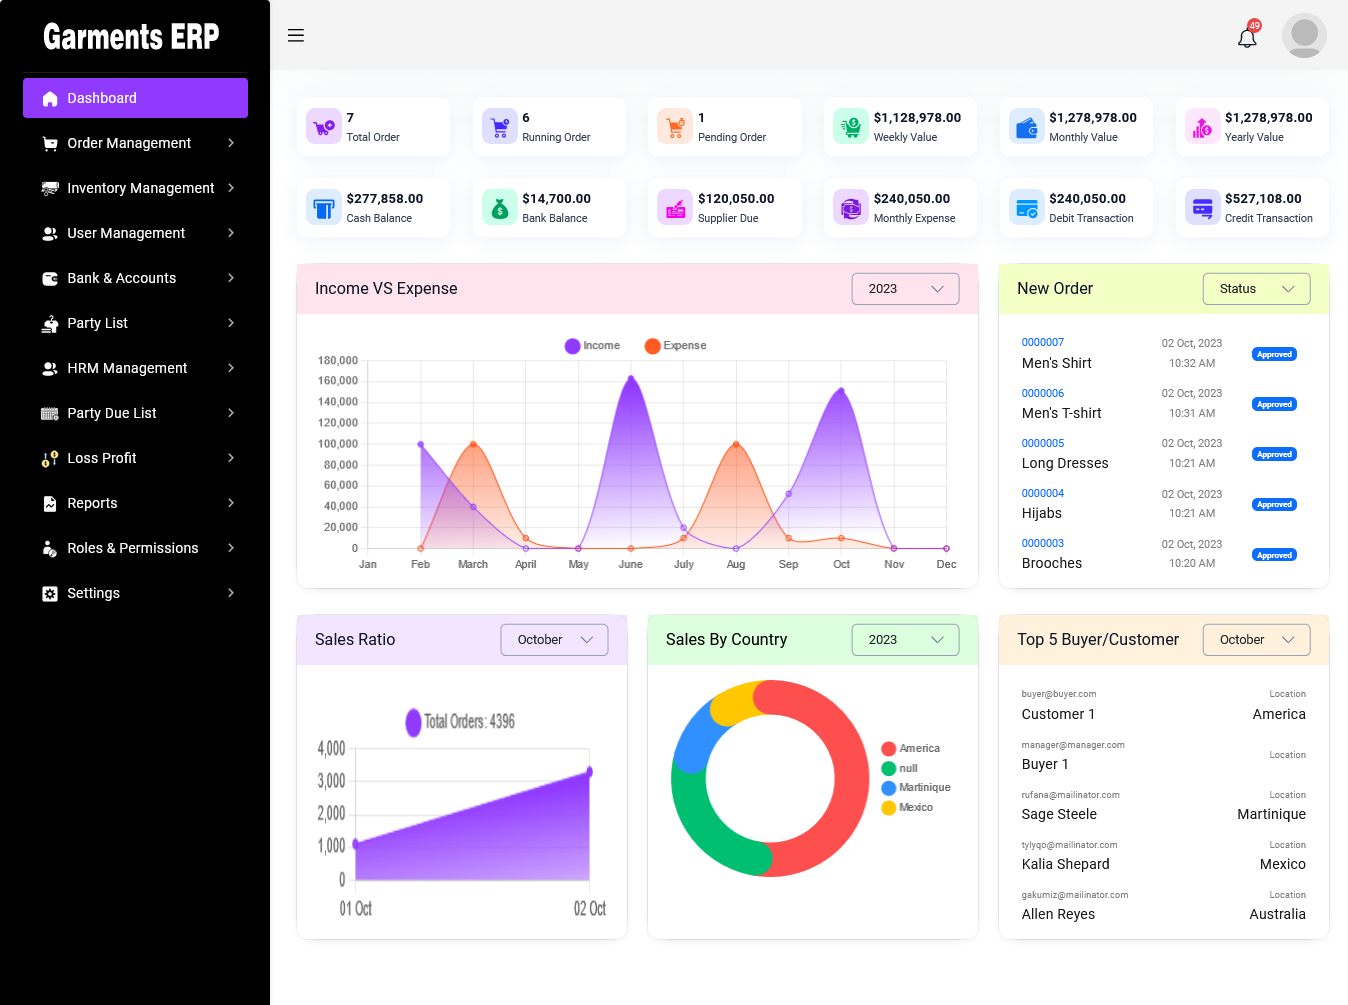The height and width of the screenshot is (1005, 1348).
Task: Open order number 0000007 link
Action: point(1042,342)
